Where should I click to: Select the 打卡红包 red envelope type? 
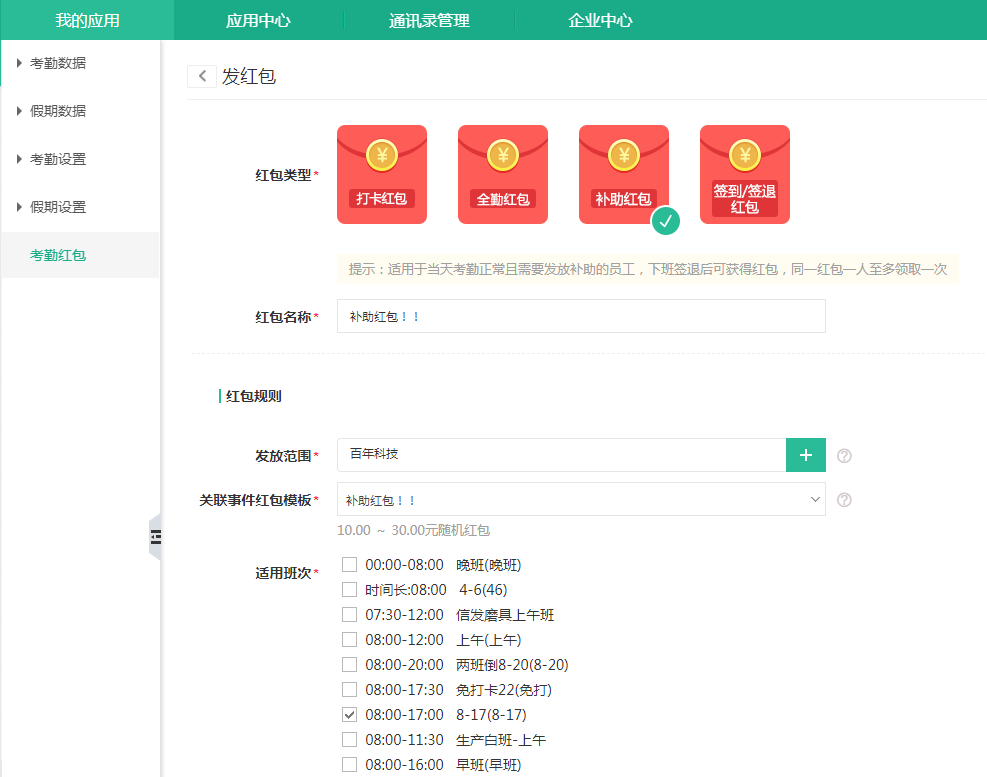(381, 174)
